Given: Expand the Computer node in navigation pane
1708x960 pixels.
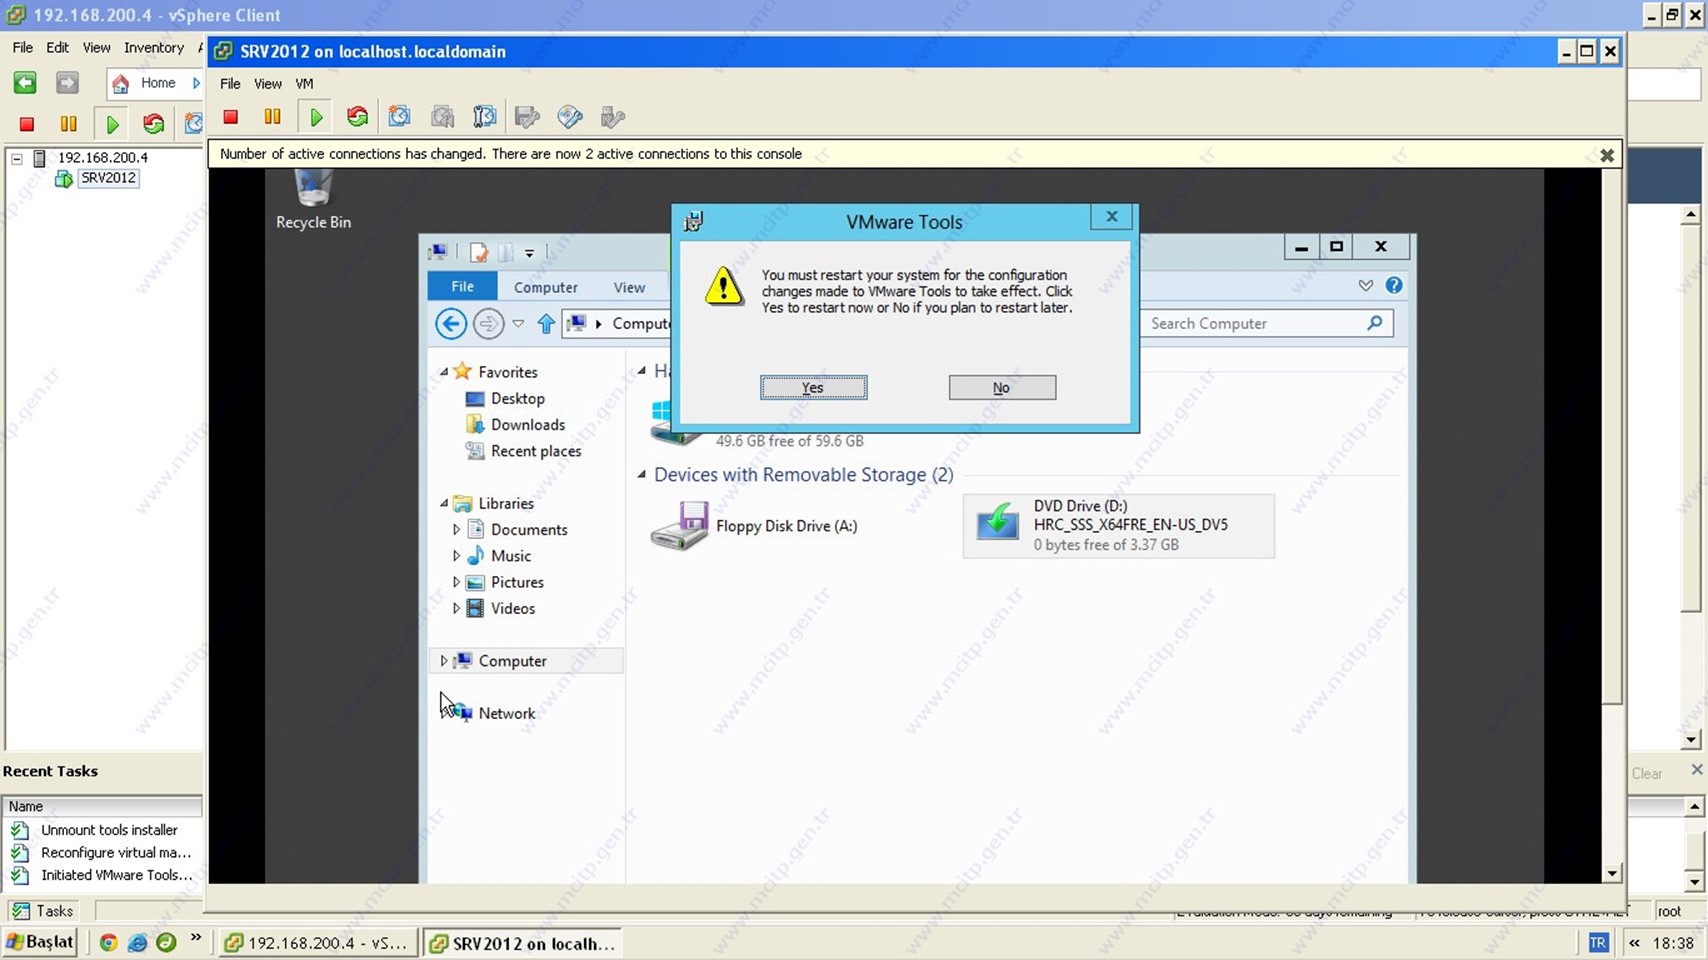Looking at the screenshot, I should (444, 661).
